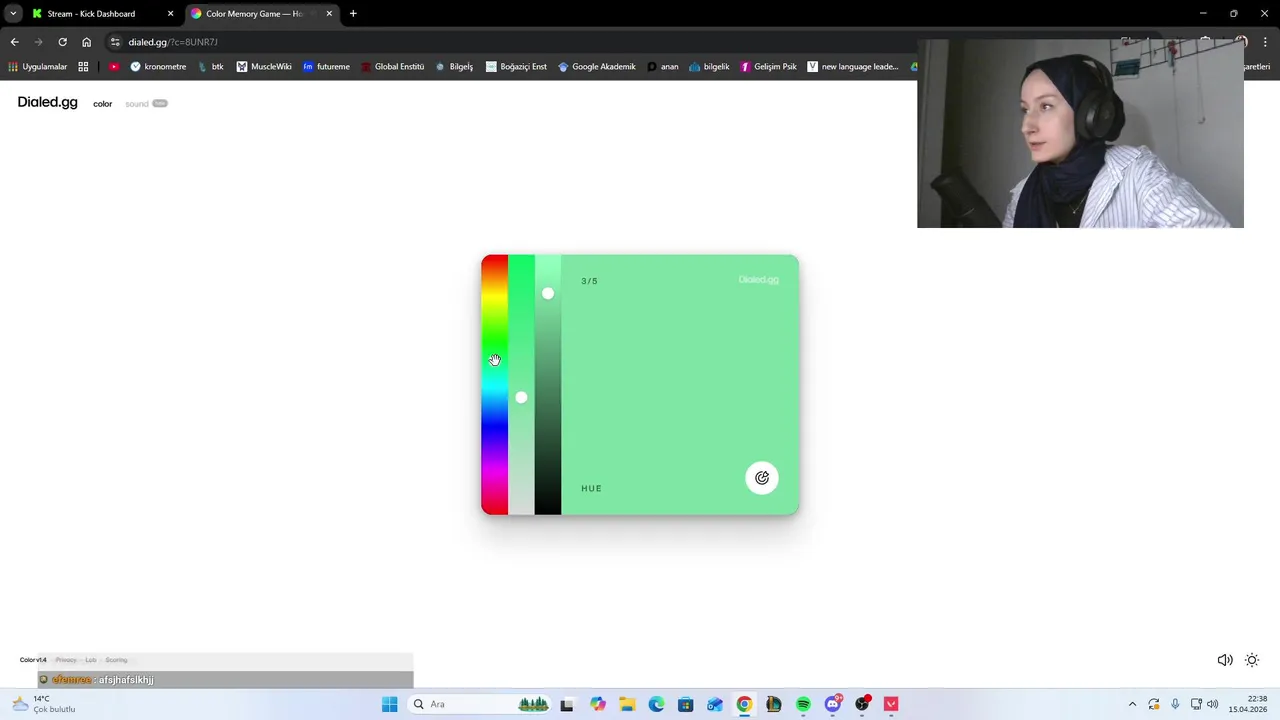Go back in browser history
The image size is (1280, 720).
click(x=14, y=42)
